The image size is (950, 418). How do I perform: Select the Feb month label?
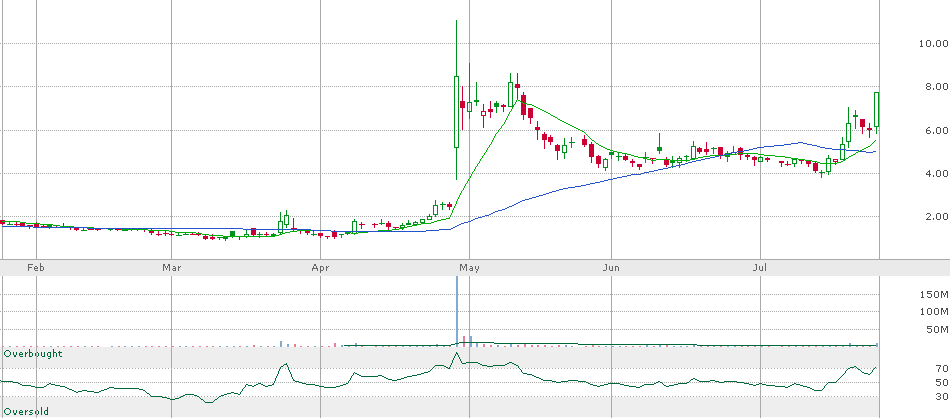pos(37,267)
